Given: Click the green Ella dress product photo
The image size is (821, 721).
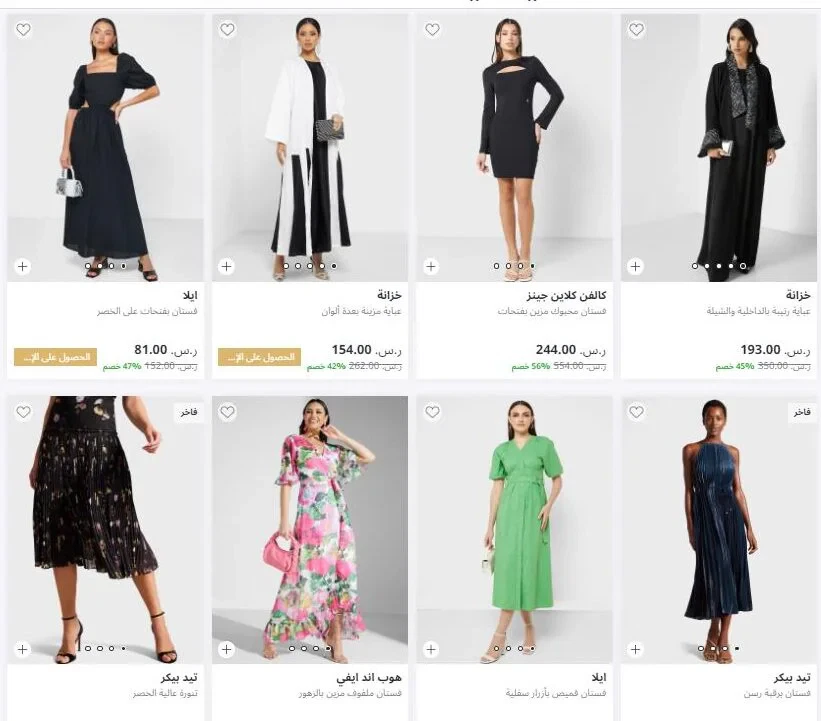Looking at the screenshot, I should click(515, 520).
